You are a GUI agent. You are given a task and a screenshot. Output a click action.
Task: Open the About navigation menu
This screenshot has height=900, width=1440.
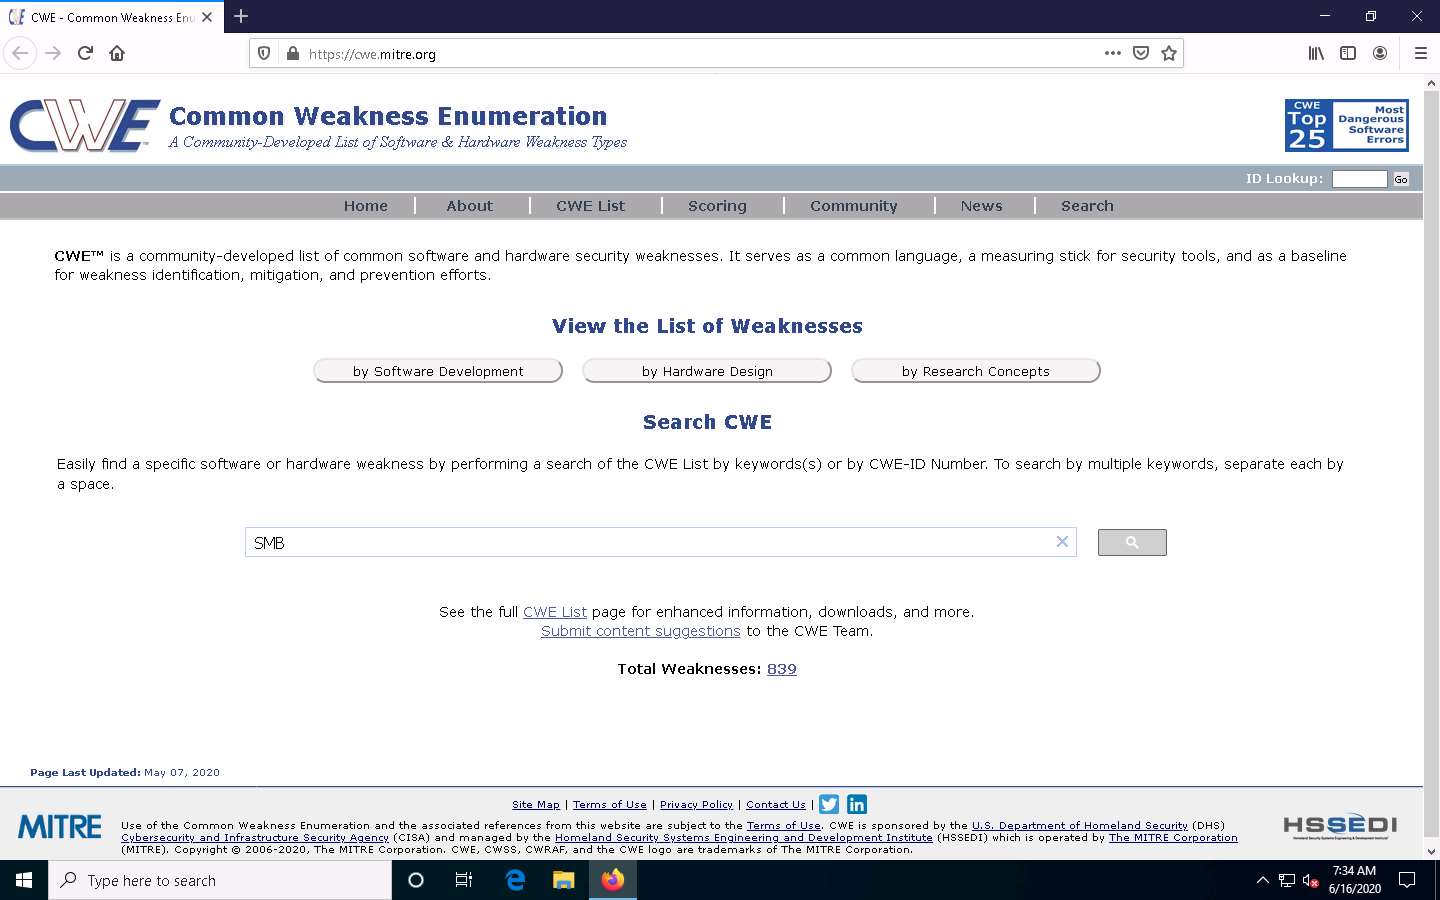coord(470,206)
